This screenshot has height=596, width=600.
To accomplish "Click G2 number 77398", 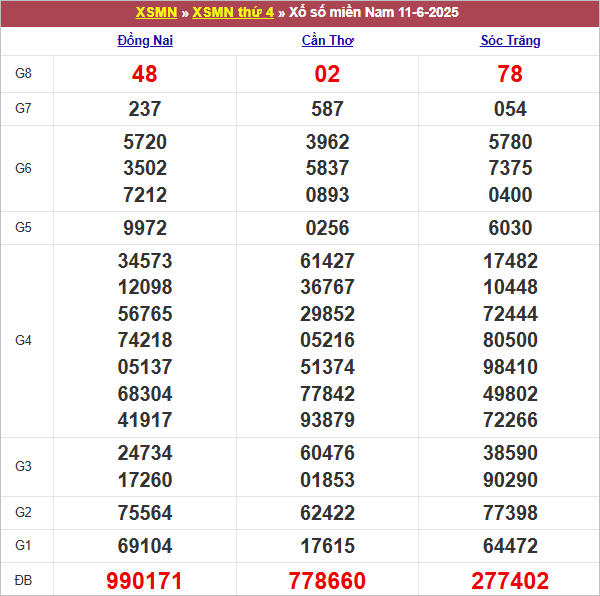I will pos(510,513).
